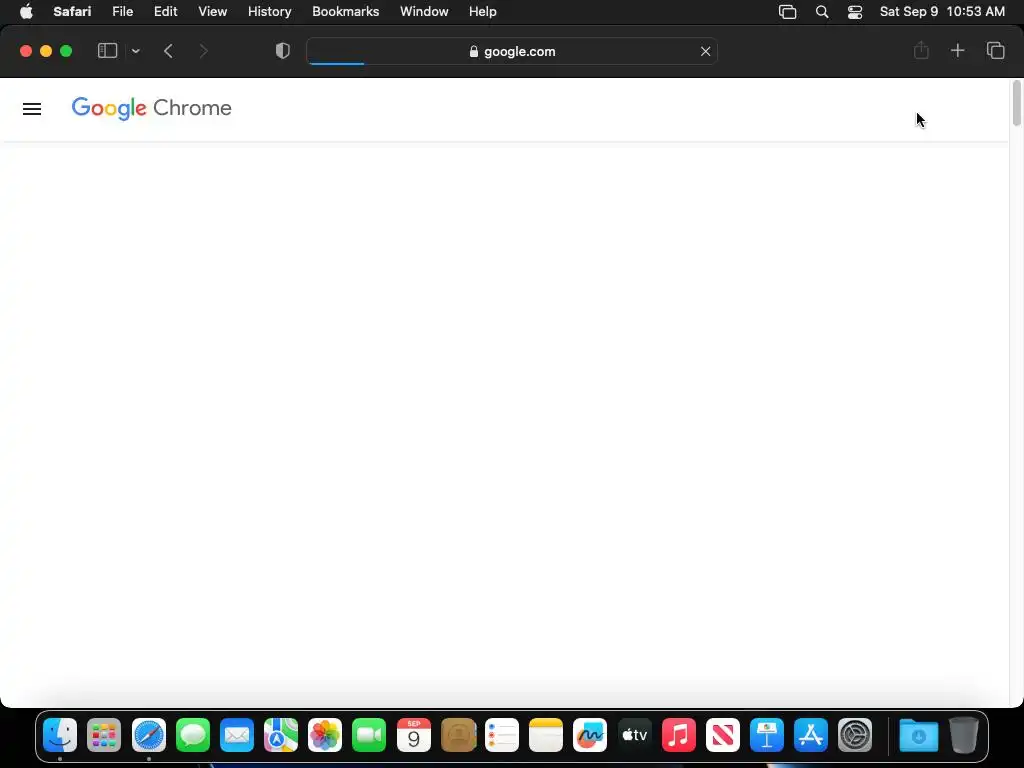Open Notes from the Dock
Screen dimensions: 1024x768
click(546, 735)
